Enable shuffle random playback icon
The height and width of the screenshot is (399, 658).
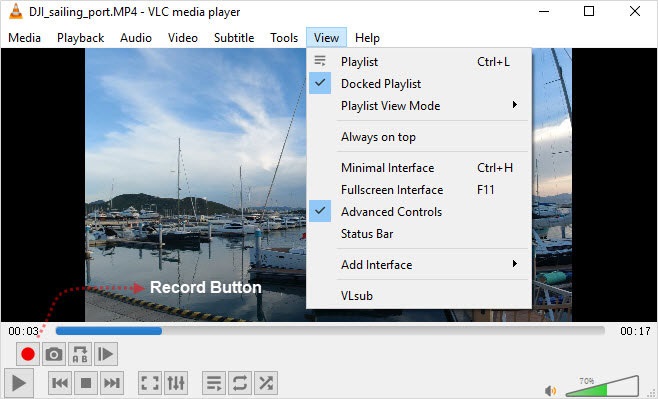click(x=266, y=383)
